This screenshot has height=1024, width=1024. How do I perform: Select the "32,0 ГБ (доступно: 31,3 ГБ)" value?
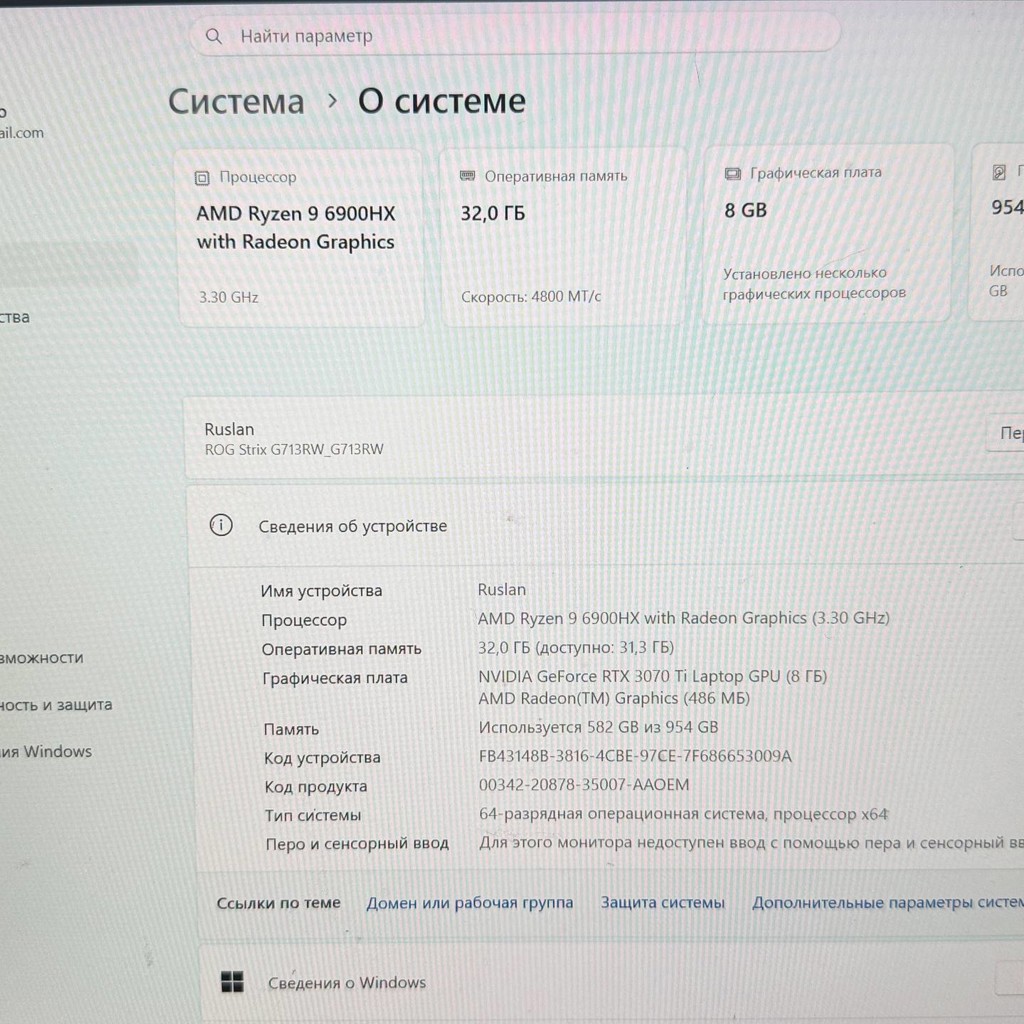tap(575, 648)
